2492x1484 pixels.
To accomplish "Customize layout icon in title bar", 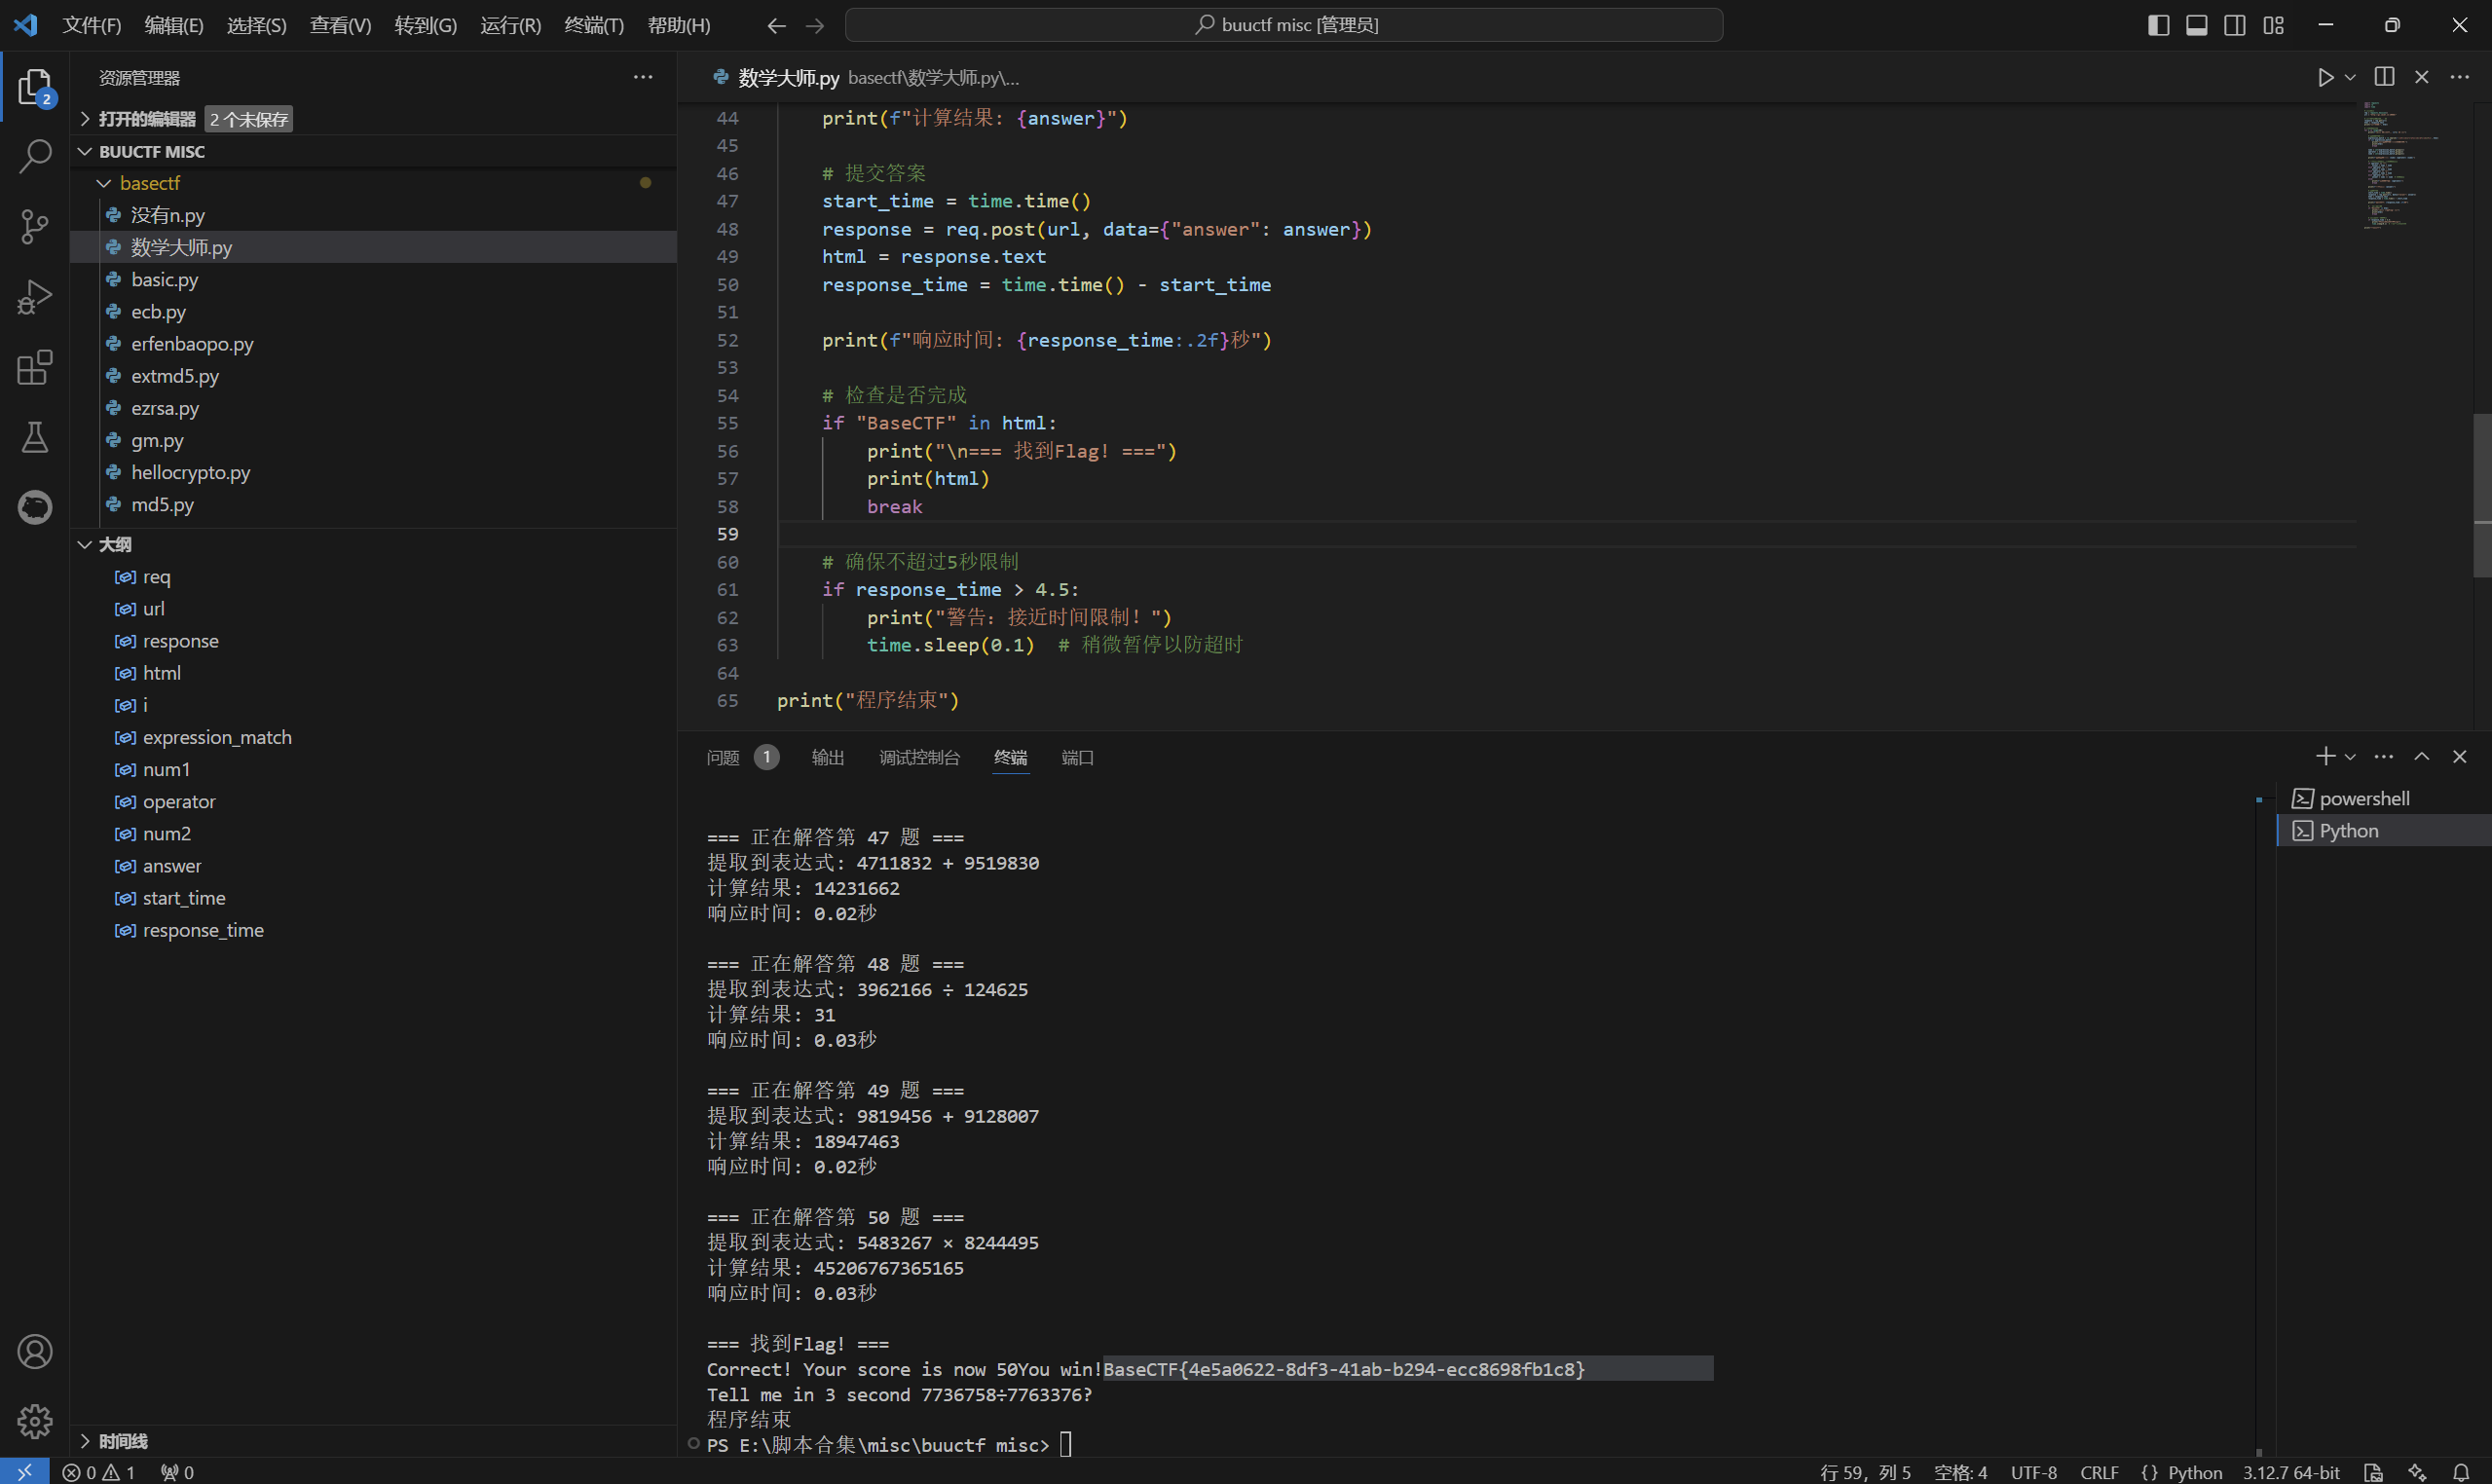I will pyautogui.click(x=2274, y=25).
